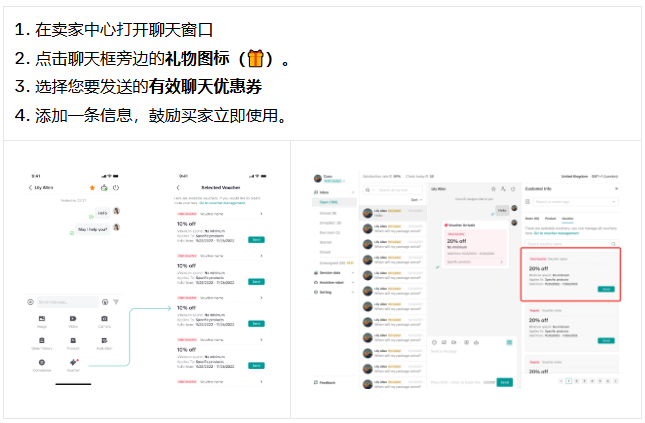Image resolution: width=645 pixels, height=423 pixels.
Task: Select the Starred filter in sidebar
Action: click(325, 242)
